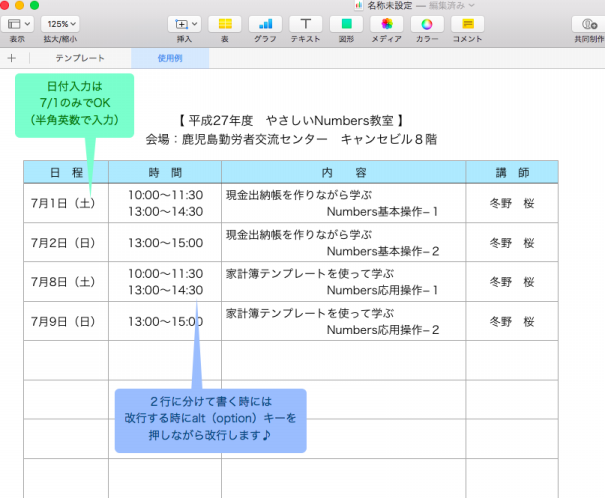605x498 pixels.
Task: Insert a shape via 図形 icon
Action: point(346,24)
